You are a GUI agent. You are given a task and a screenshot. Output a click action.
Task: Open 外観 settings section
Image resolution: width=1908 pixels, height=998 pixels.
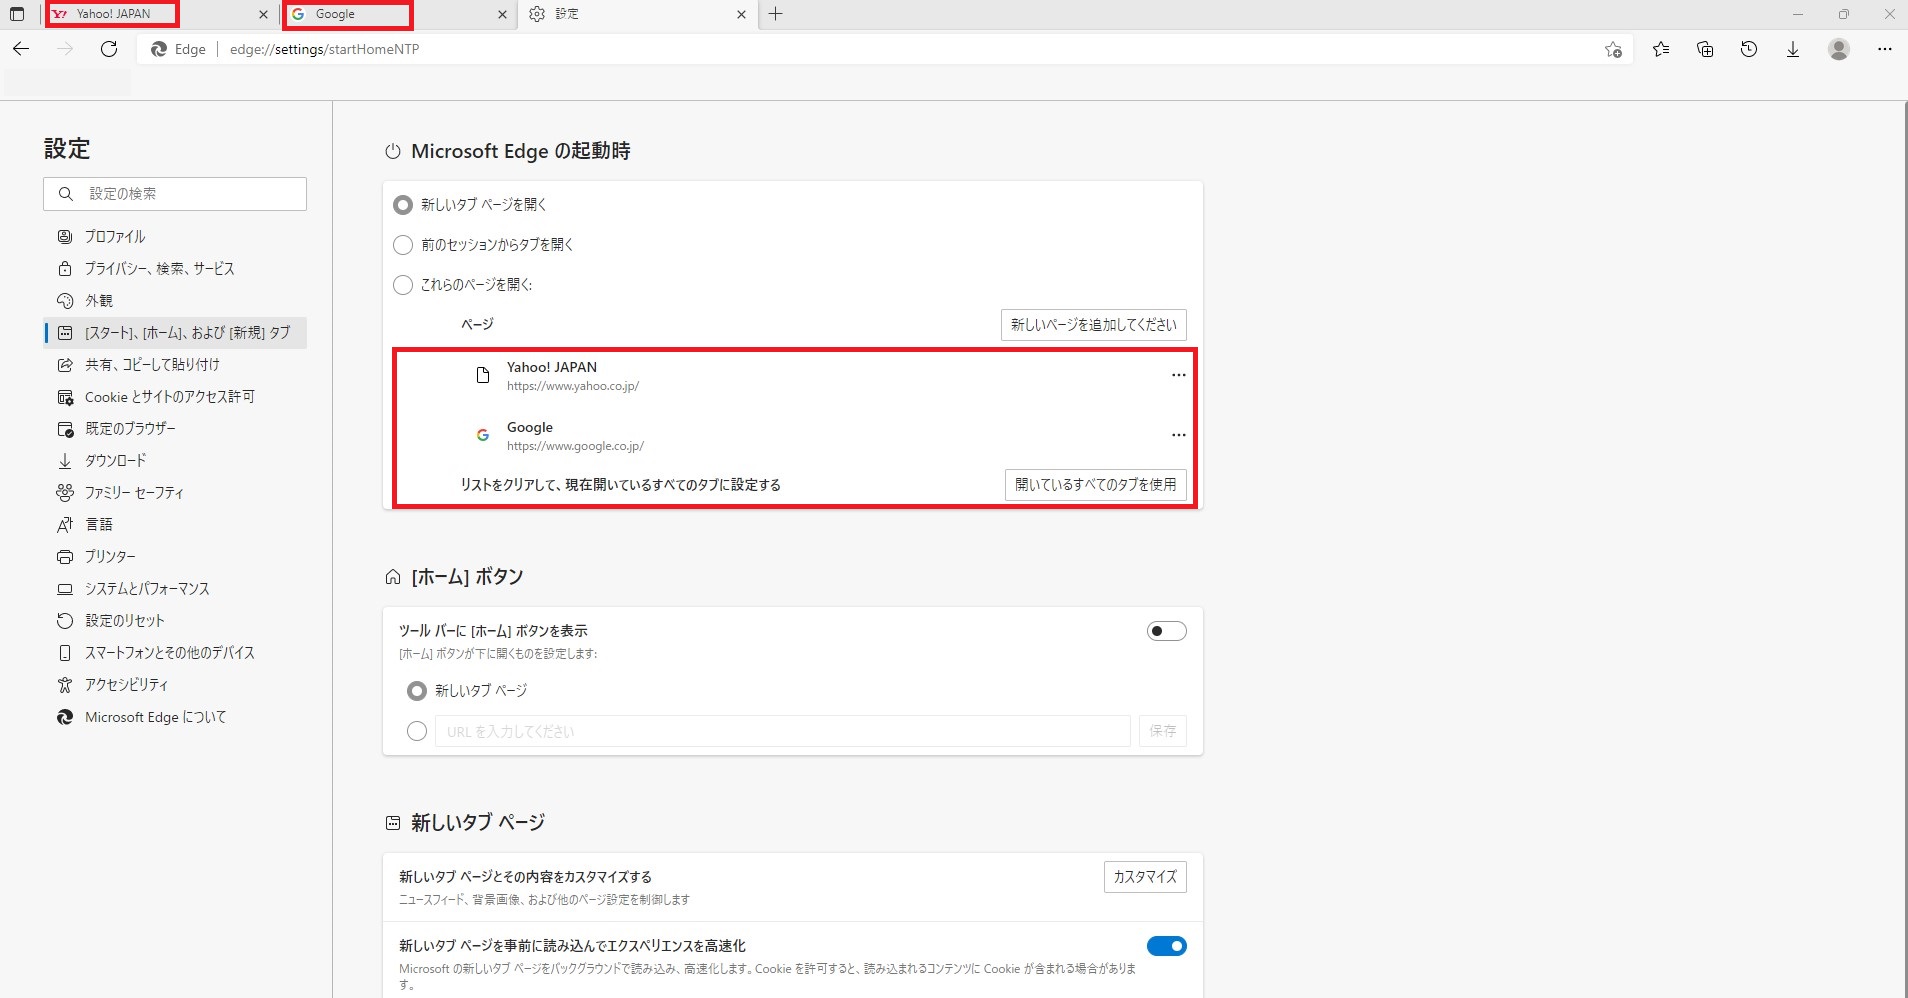tap(175, 301)
